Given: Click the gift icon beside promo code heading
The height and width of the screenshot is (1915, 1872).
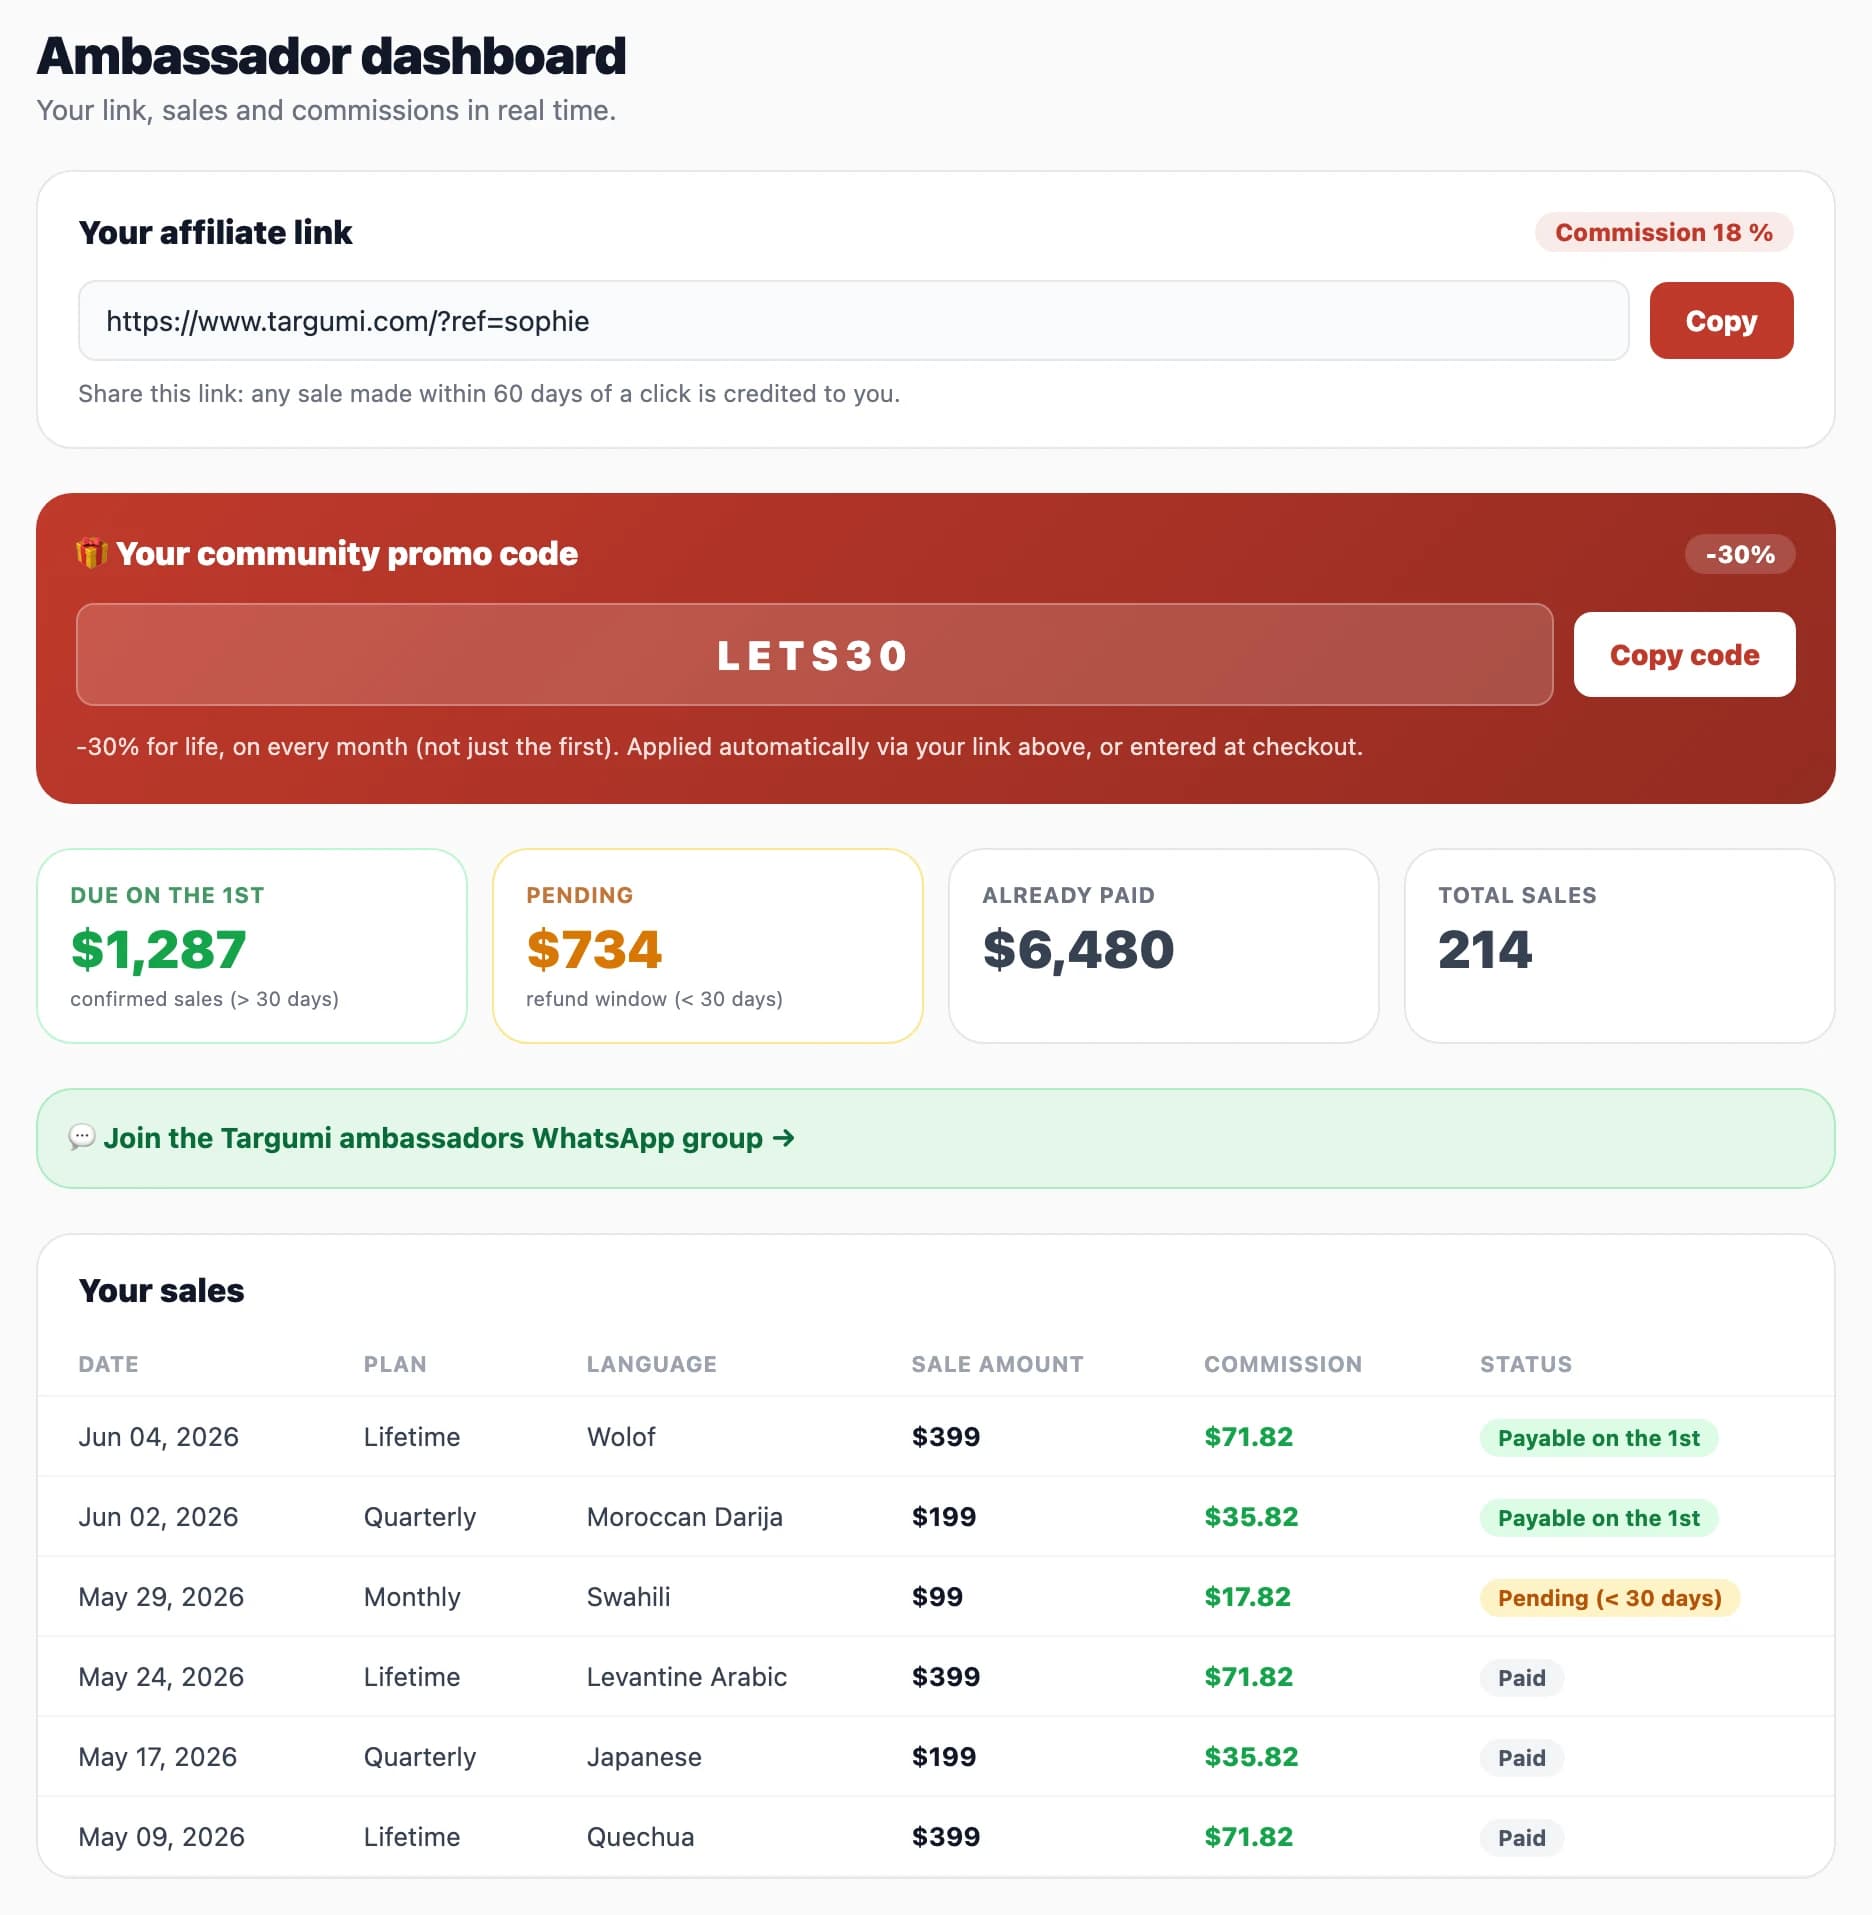Looking at the screenshot, I should tap(91, 553).
